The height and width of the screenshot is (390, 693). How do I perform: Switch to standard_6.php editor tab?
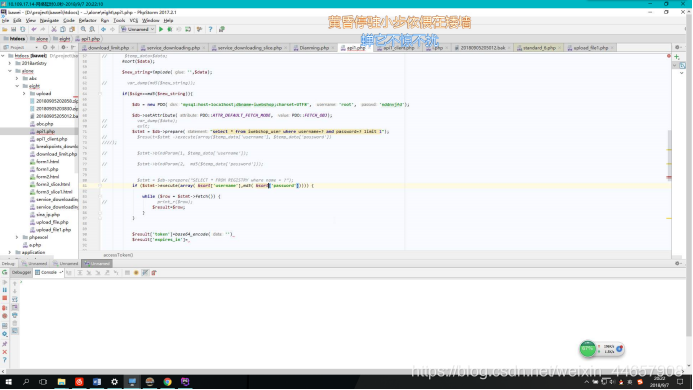[x=539, y=48]
